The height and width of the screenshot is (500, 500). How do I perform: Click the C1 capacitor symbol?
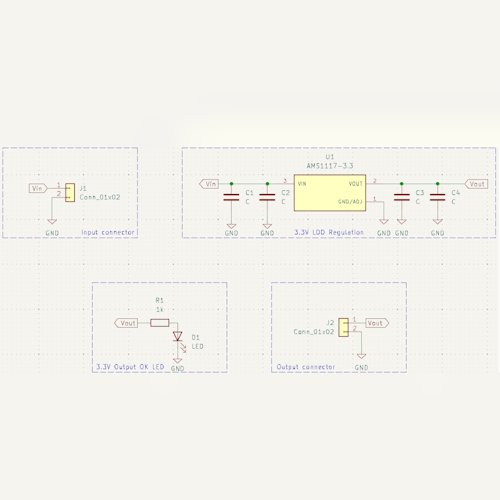[x=231, y=197]
